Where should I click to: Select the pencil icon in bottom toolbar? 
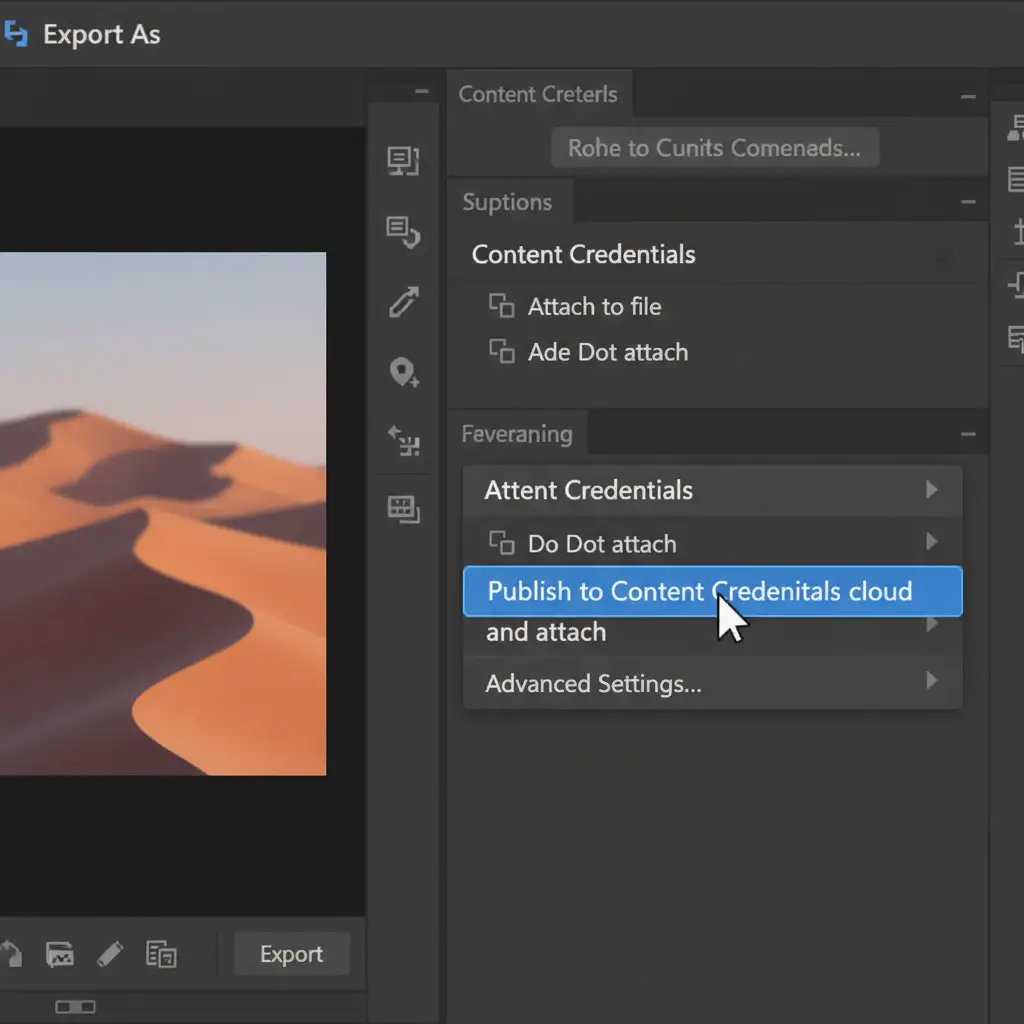coord(110,954)
